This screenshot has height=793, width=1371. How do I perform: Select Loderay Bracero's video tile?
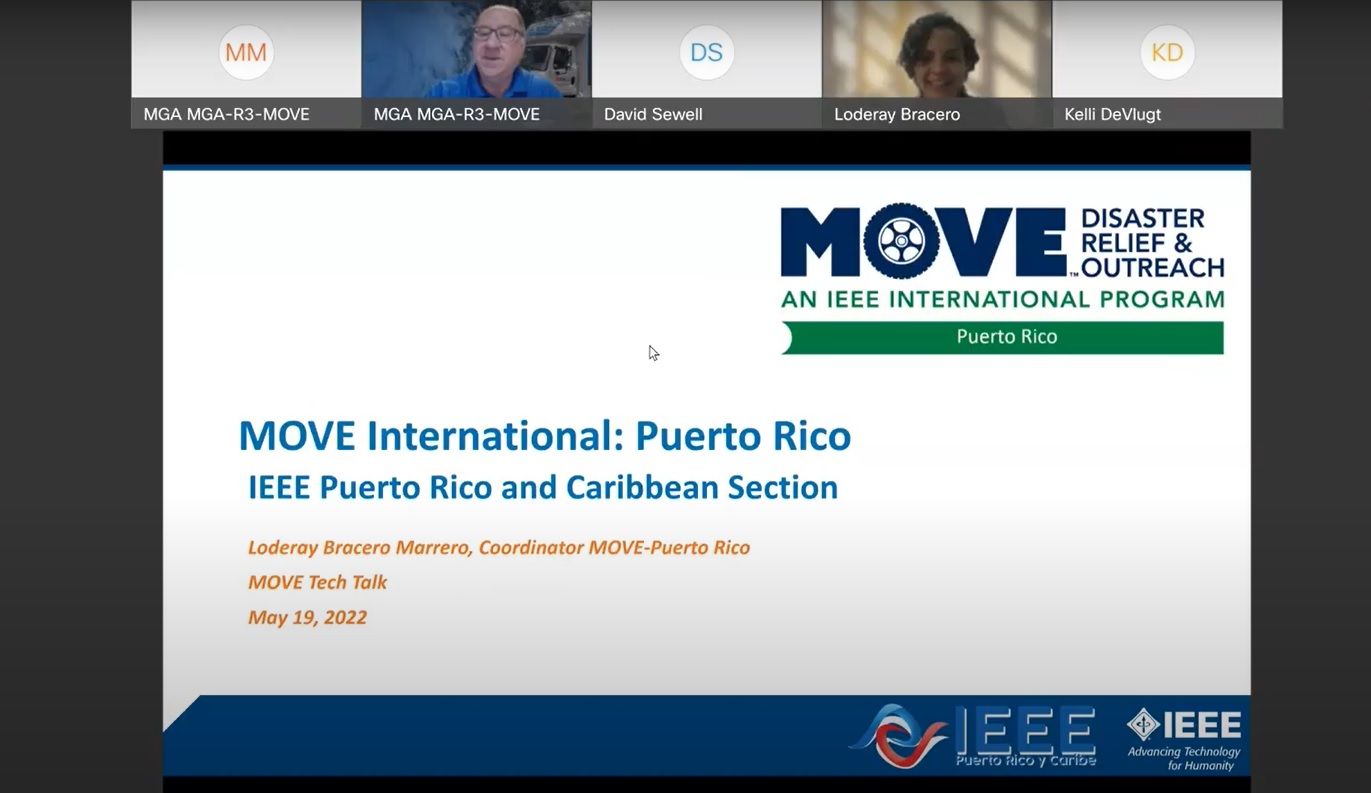click(x=937, y=64)
